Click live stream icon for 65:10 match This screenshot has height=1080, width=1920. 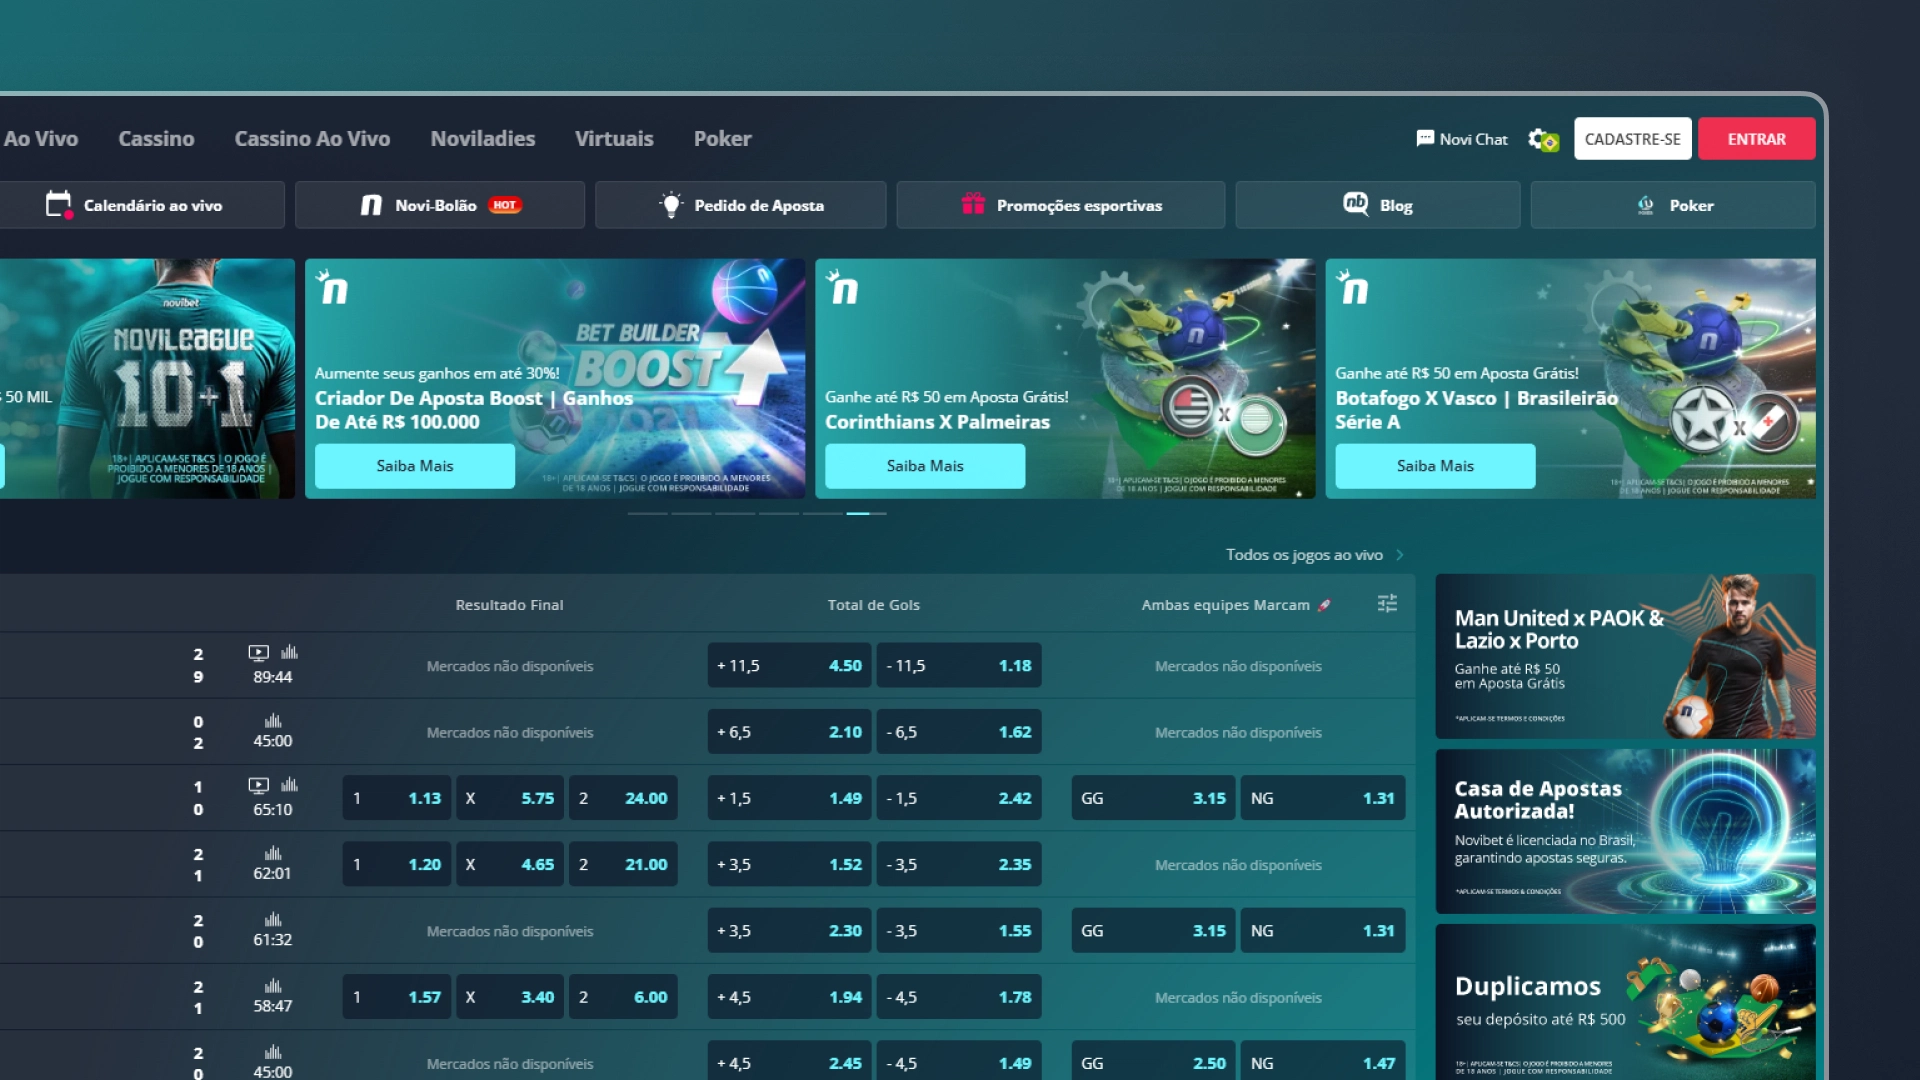pos(258,786)
